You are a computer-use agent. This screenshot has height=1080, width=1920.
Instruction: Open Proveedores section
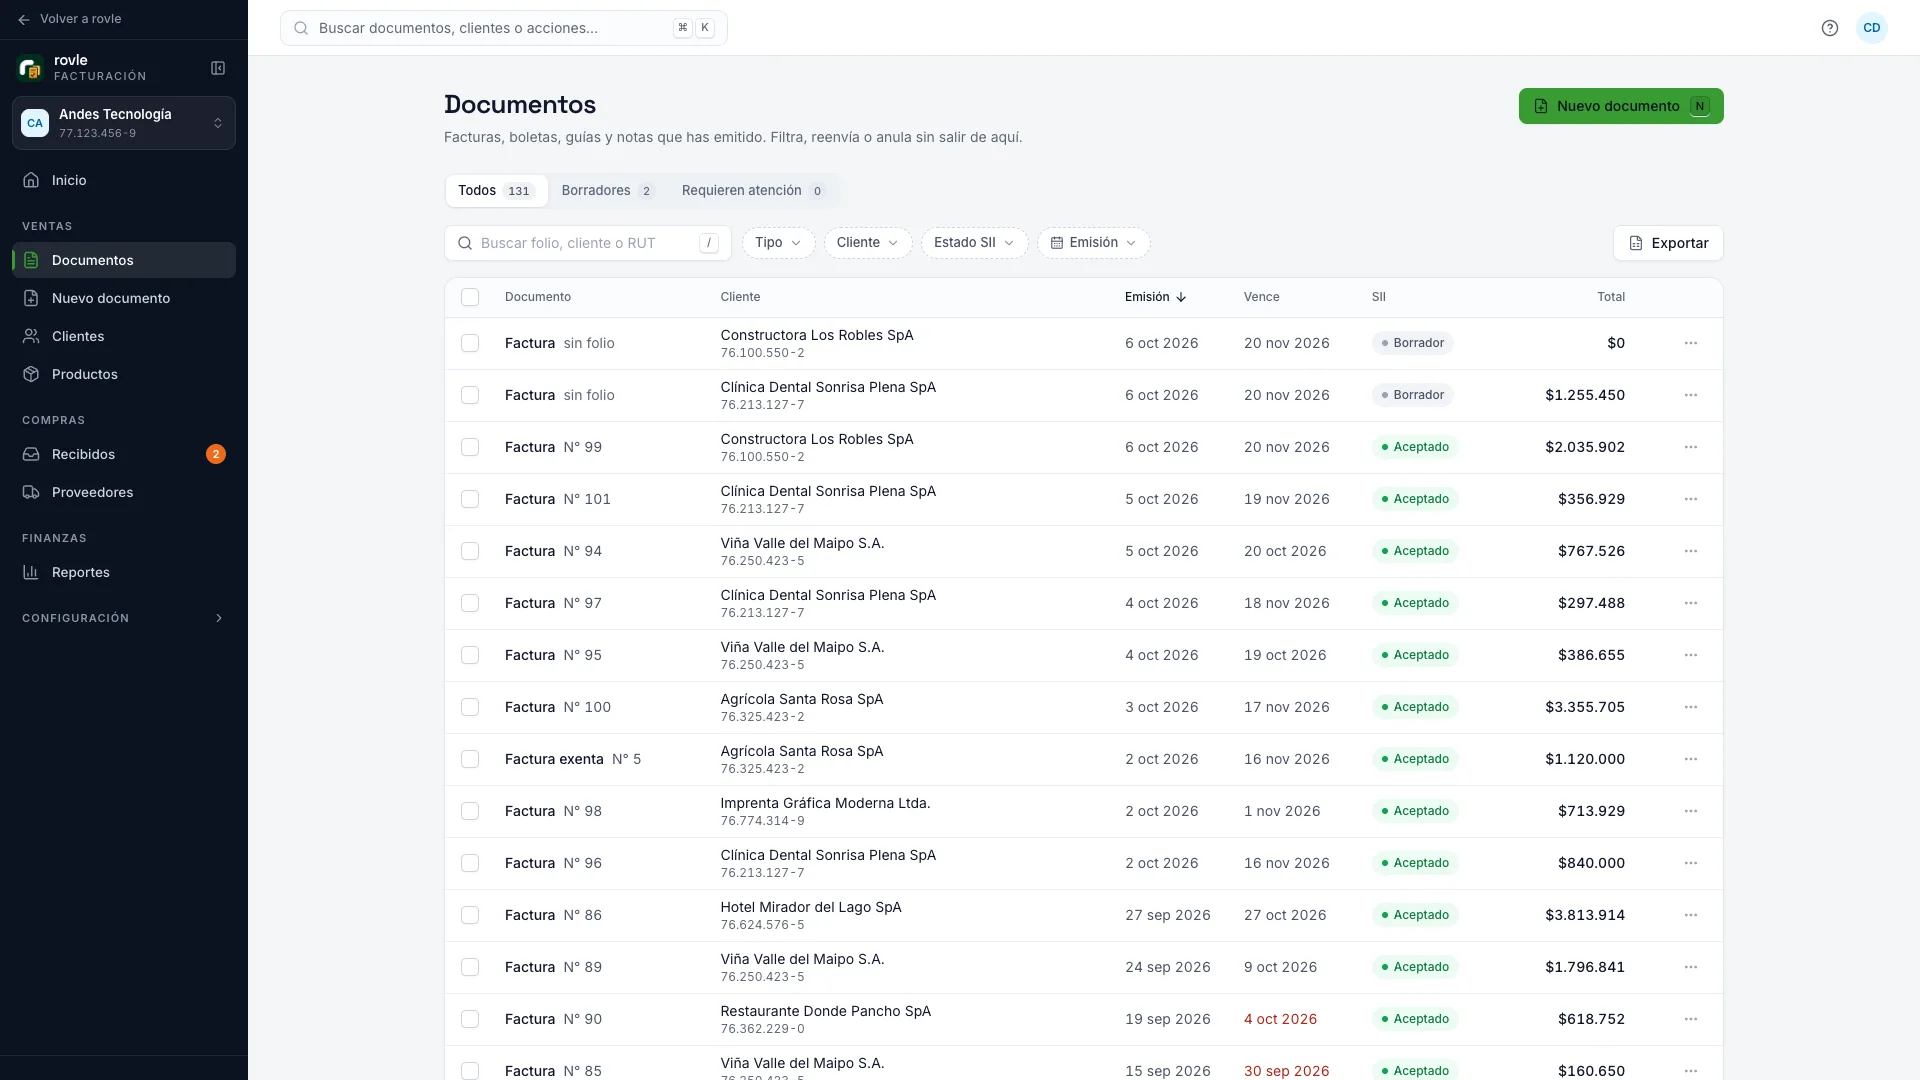(x=124, y=492)
